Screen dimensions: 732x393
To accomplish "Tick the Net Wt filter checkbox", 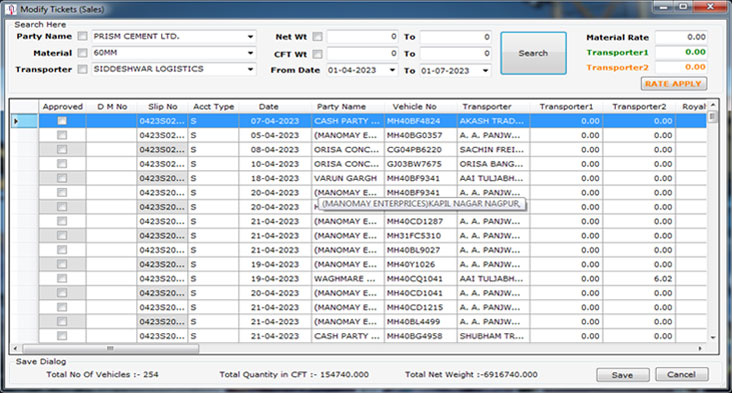I will (317, 36).
